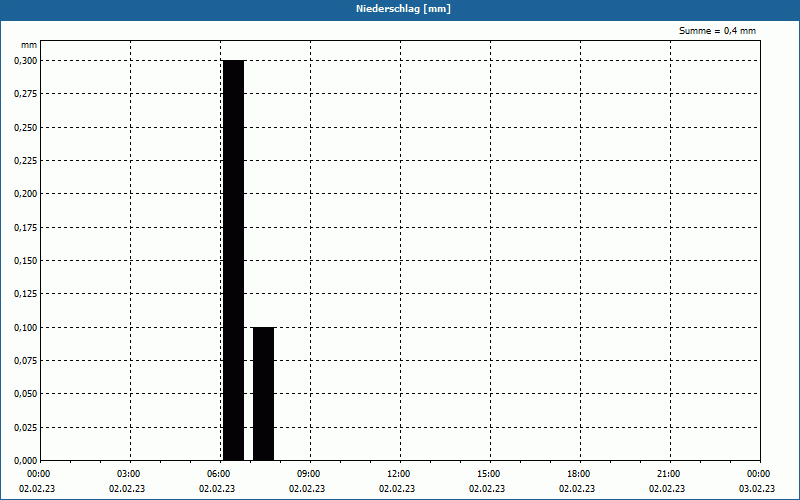Select the 0,175 y-axis value
Image resolution: width=800 pixels, height=500 pixels.
25,228
